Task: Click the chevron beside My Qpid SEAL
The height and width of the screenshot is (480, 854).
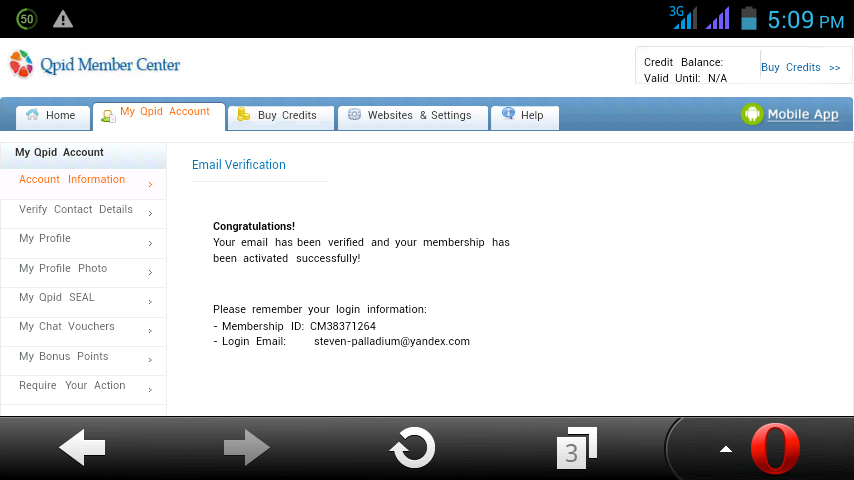Action: click(x=150, y=302)
